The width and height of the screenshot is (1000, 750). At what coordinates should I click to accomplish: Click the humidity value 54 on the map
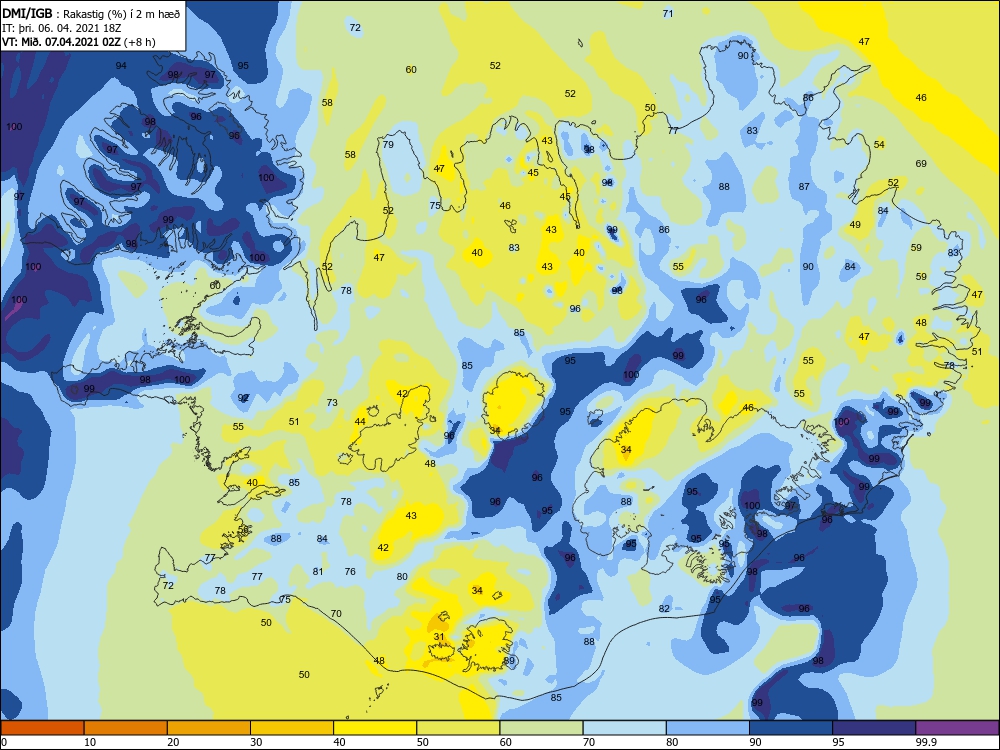[x=879, y=145]
